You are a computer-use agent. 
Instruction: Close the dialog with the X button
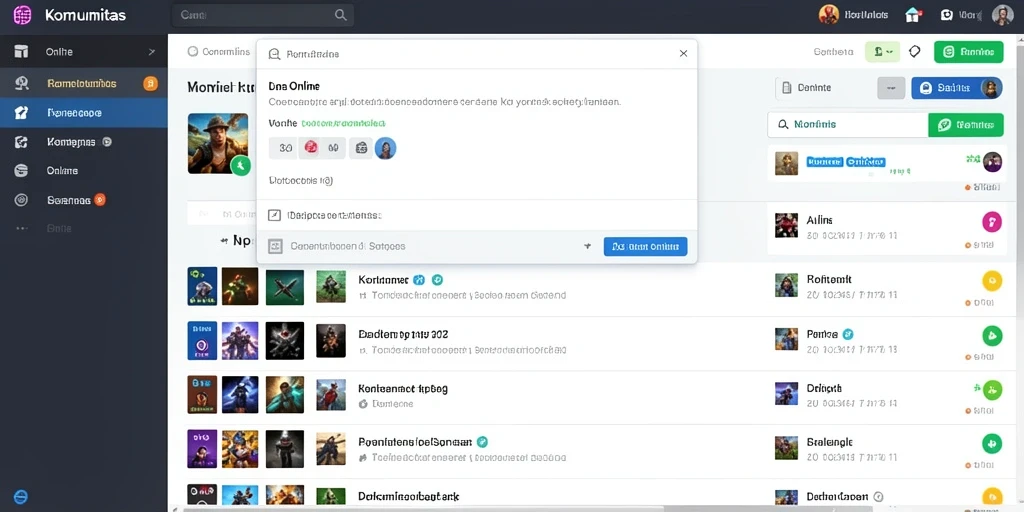tap(683, 54)
